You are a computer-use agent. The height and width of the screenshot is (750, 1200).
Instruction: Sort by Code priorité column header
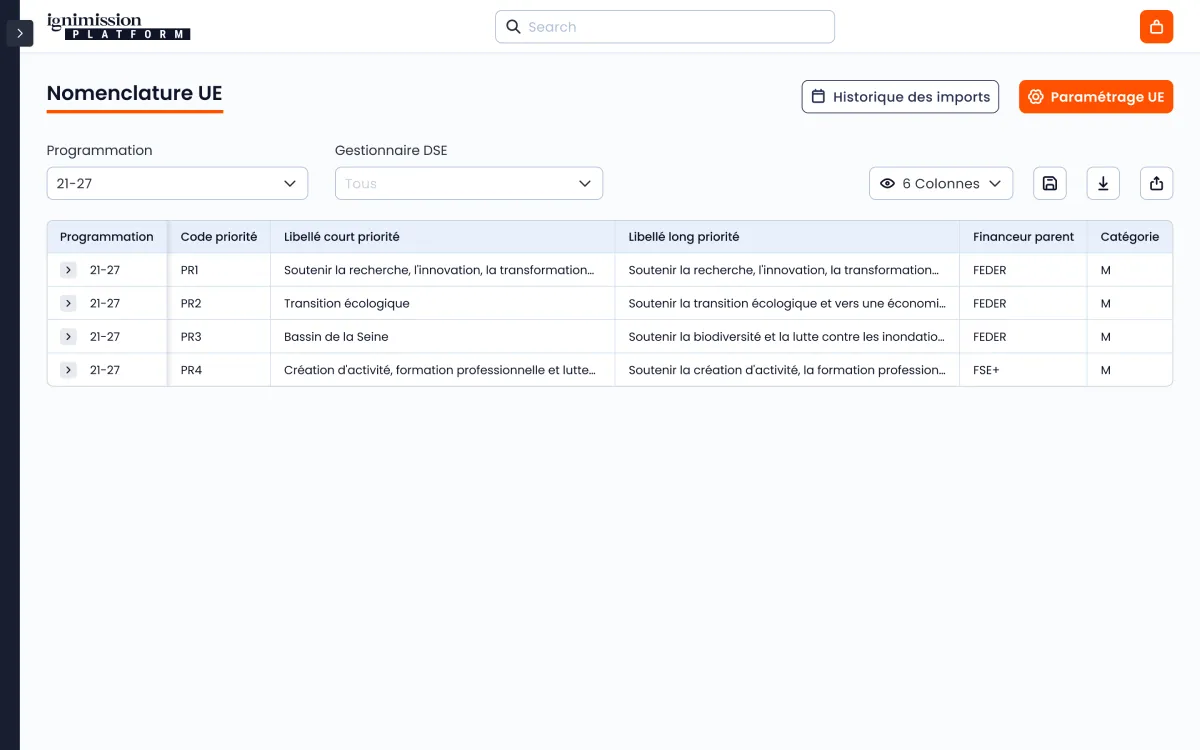click(218, 237)
